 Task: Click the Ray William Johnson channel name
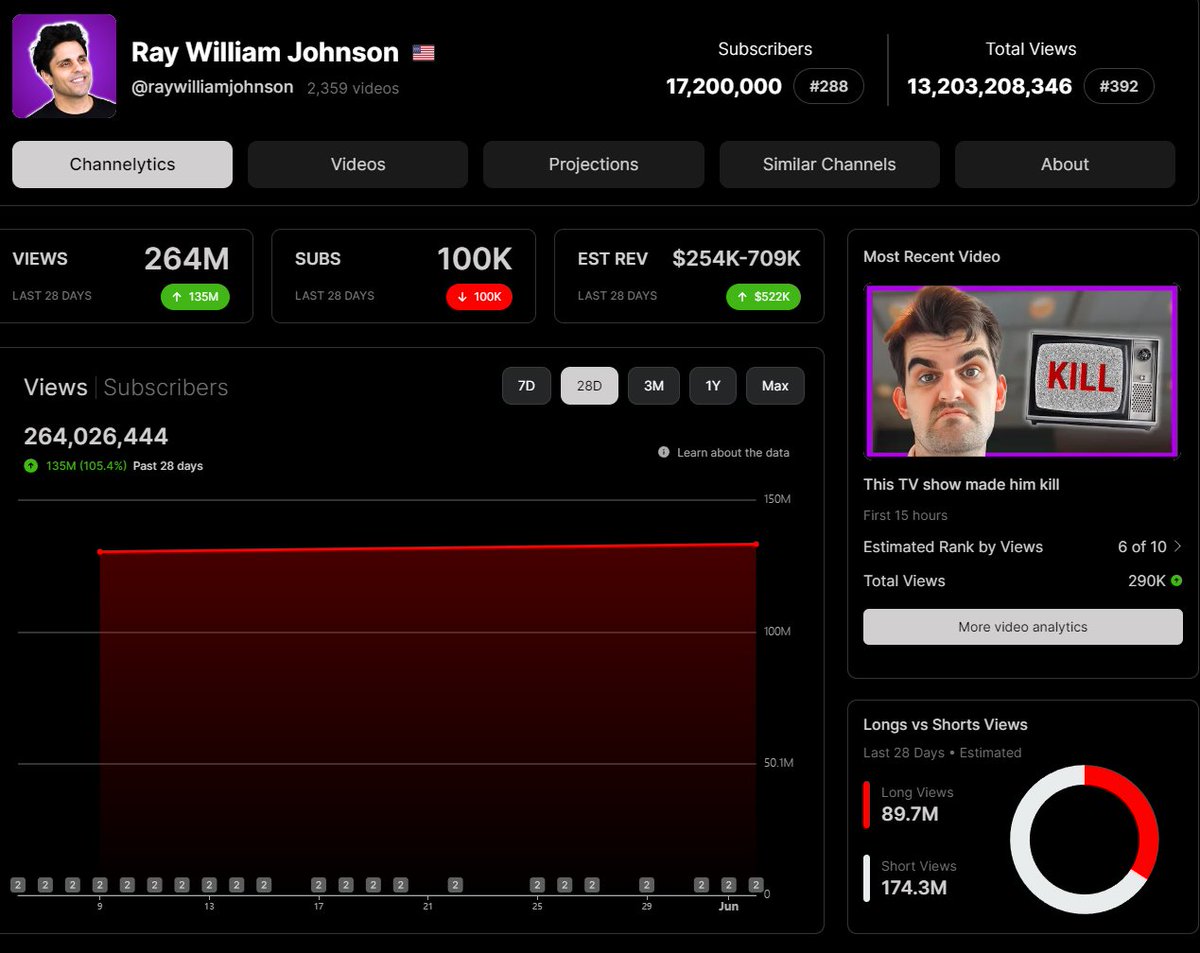click(265, 52)
